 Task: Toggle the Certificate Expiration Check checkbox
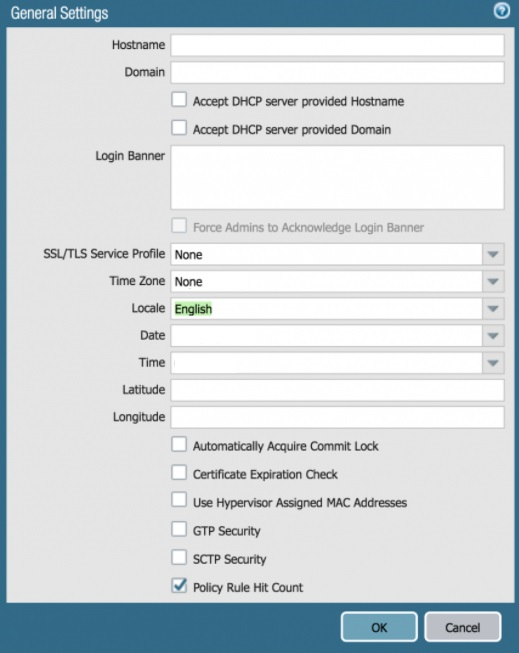point(179,473)
